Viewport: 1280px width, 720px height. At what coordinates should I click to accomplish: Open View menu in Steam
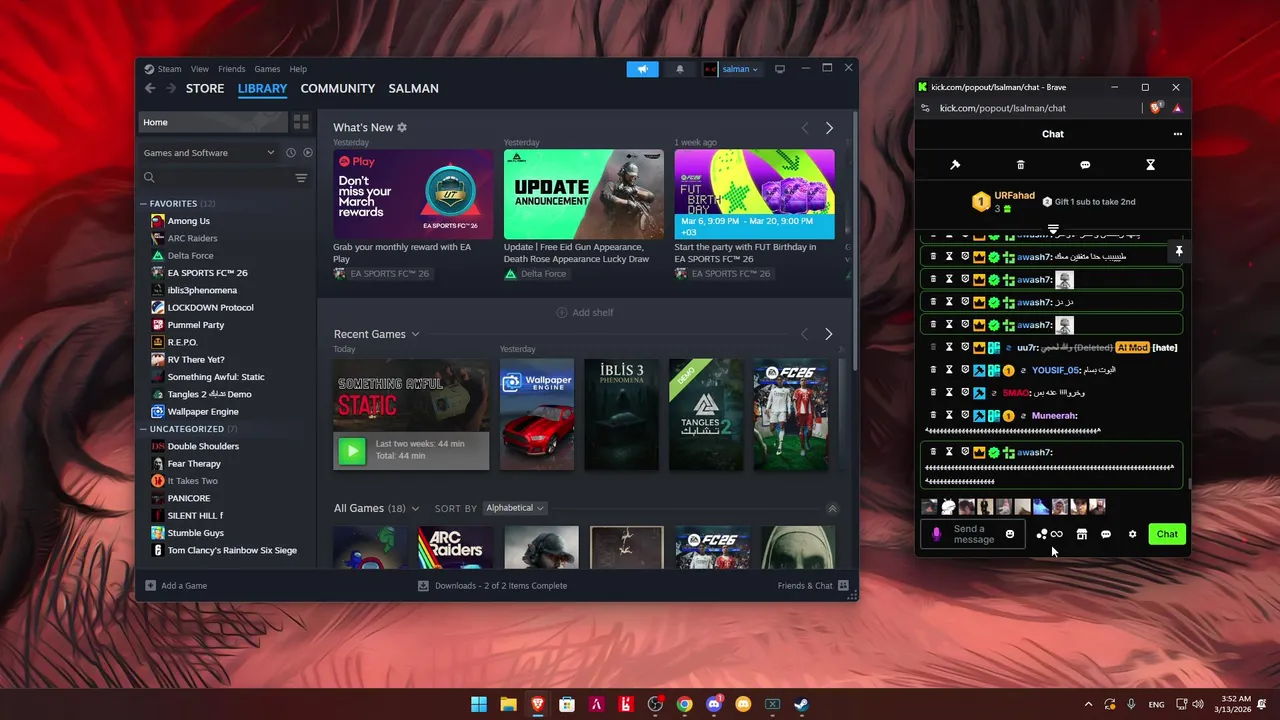click(200, 69)
